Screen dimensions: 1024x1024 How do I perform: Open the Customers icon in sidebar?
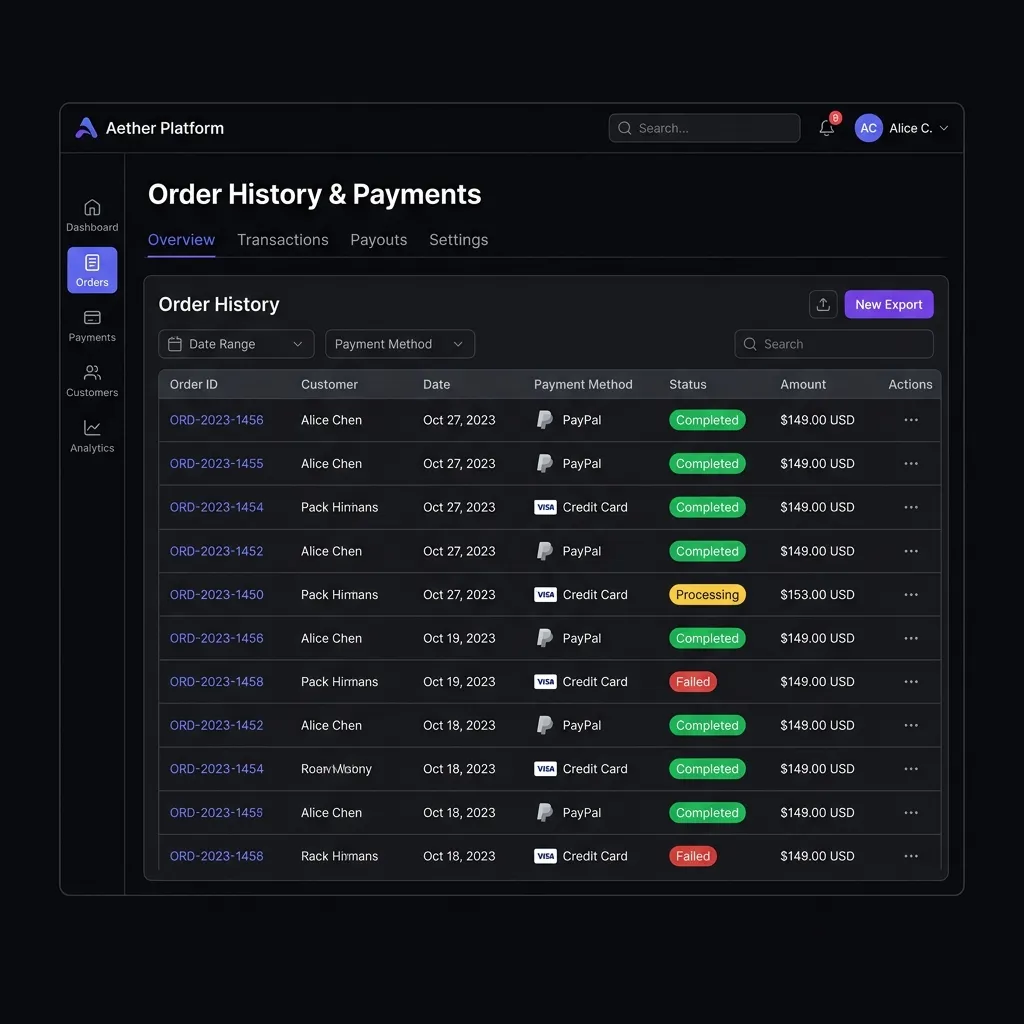click(x=92, y=373)
